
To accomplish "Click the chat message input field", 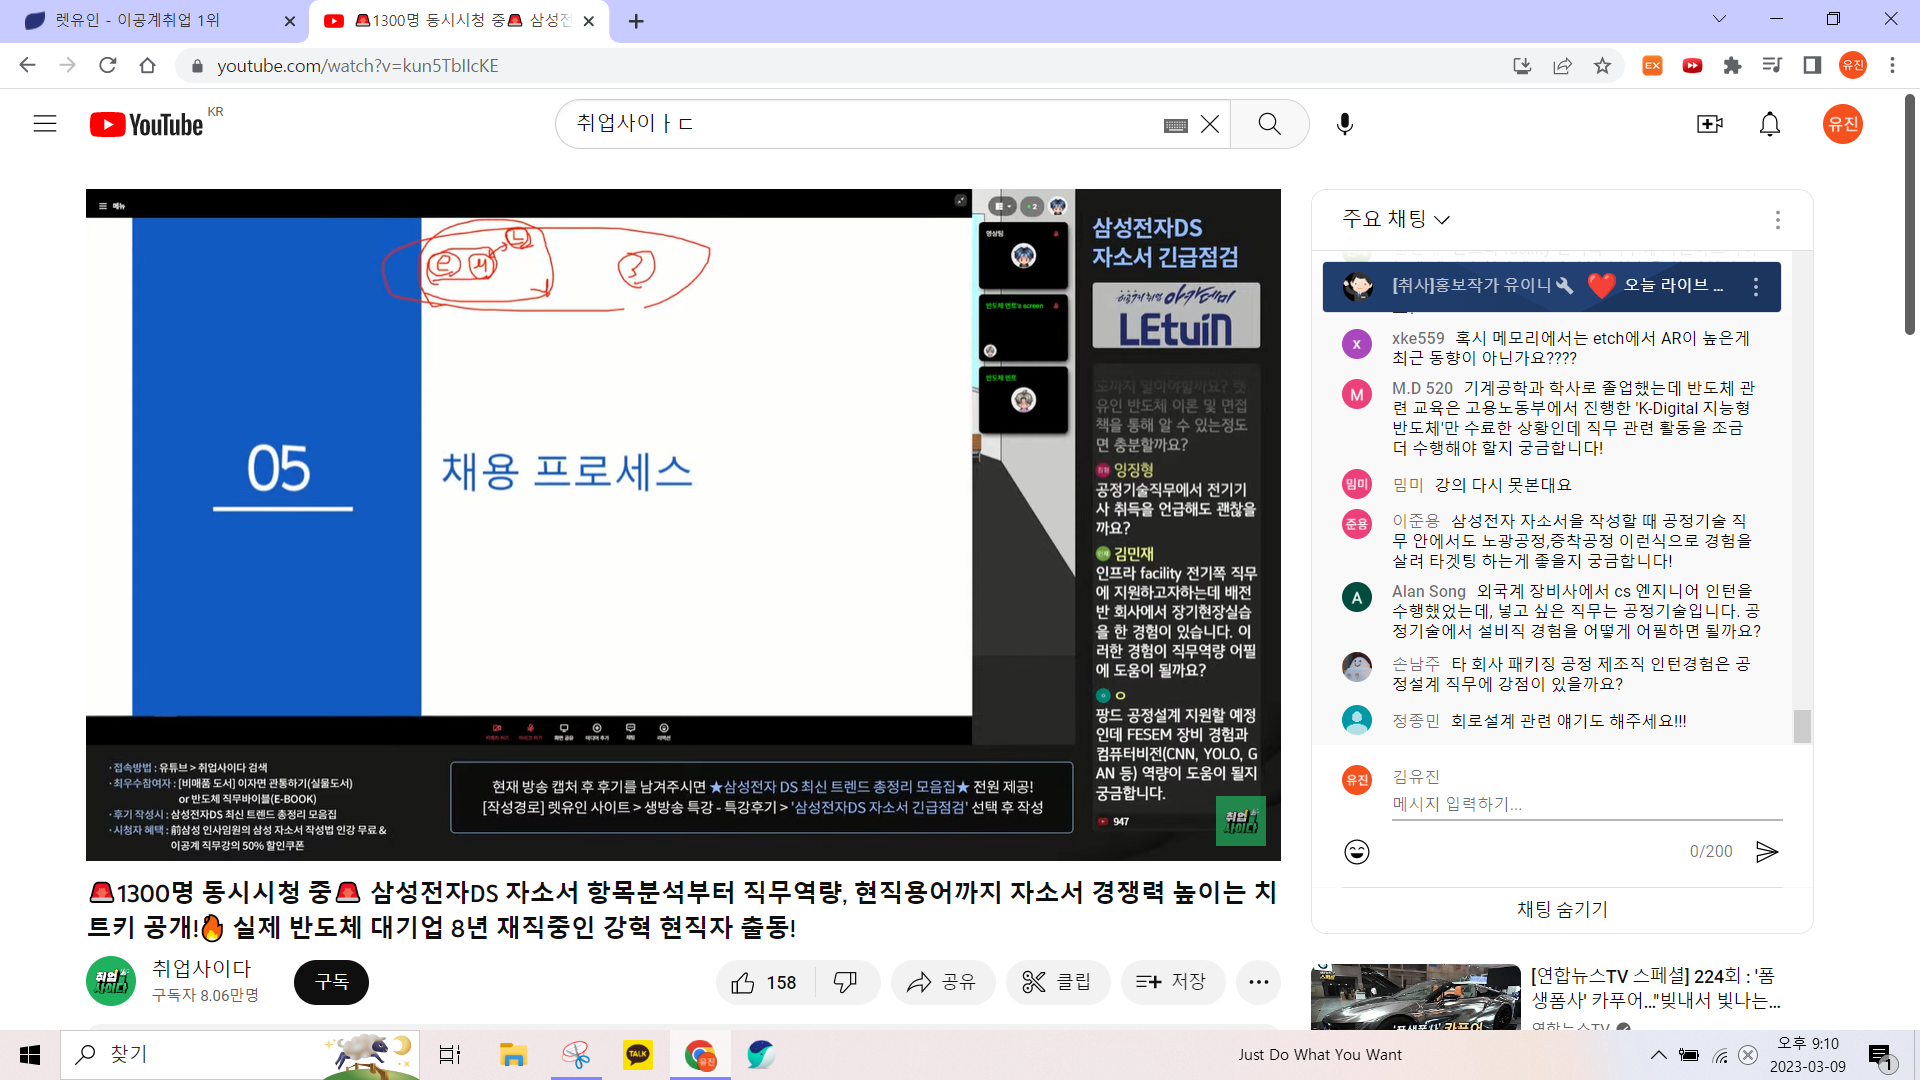I will (x=1585, y=804).
